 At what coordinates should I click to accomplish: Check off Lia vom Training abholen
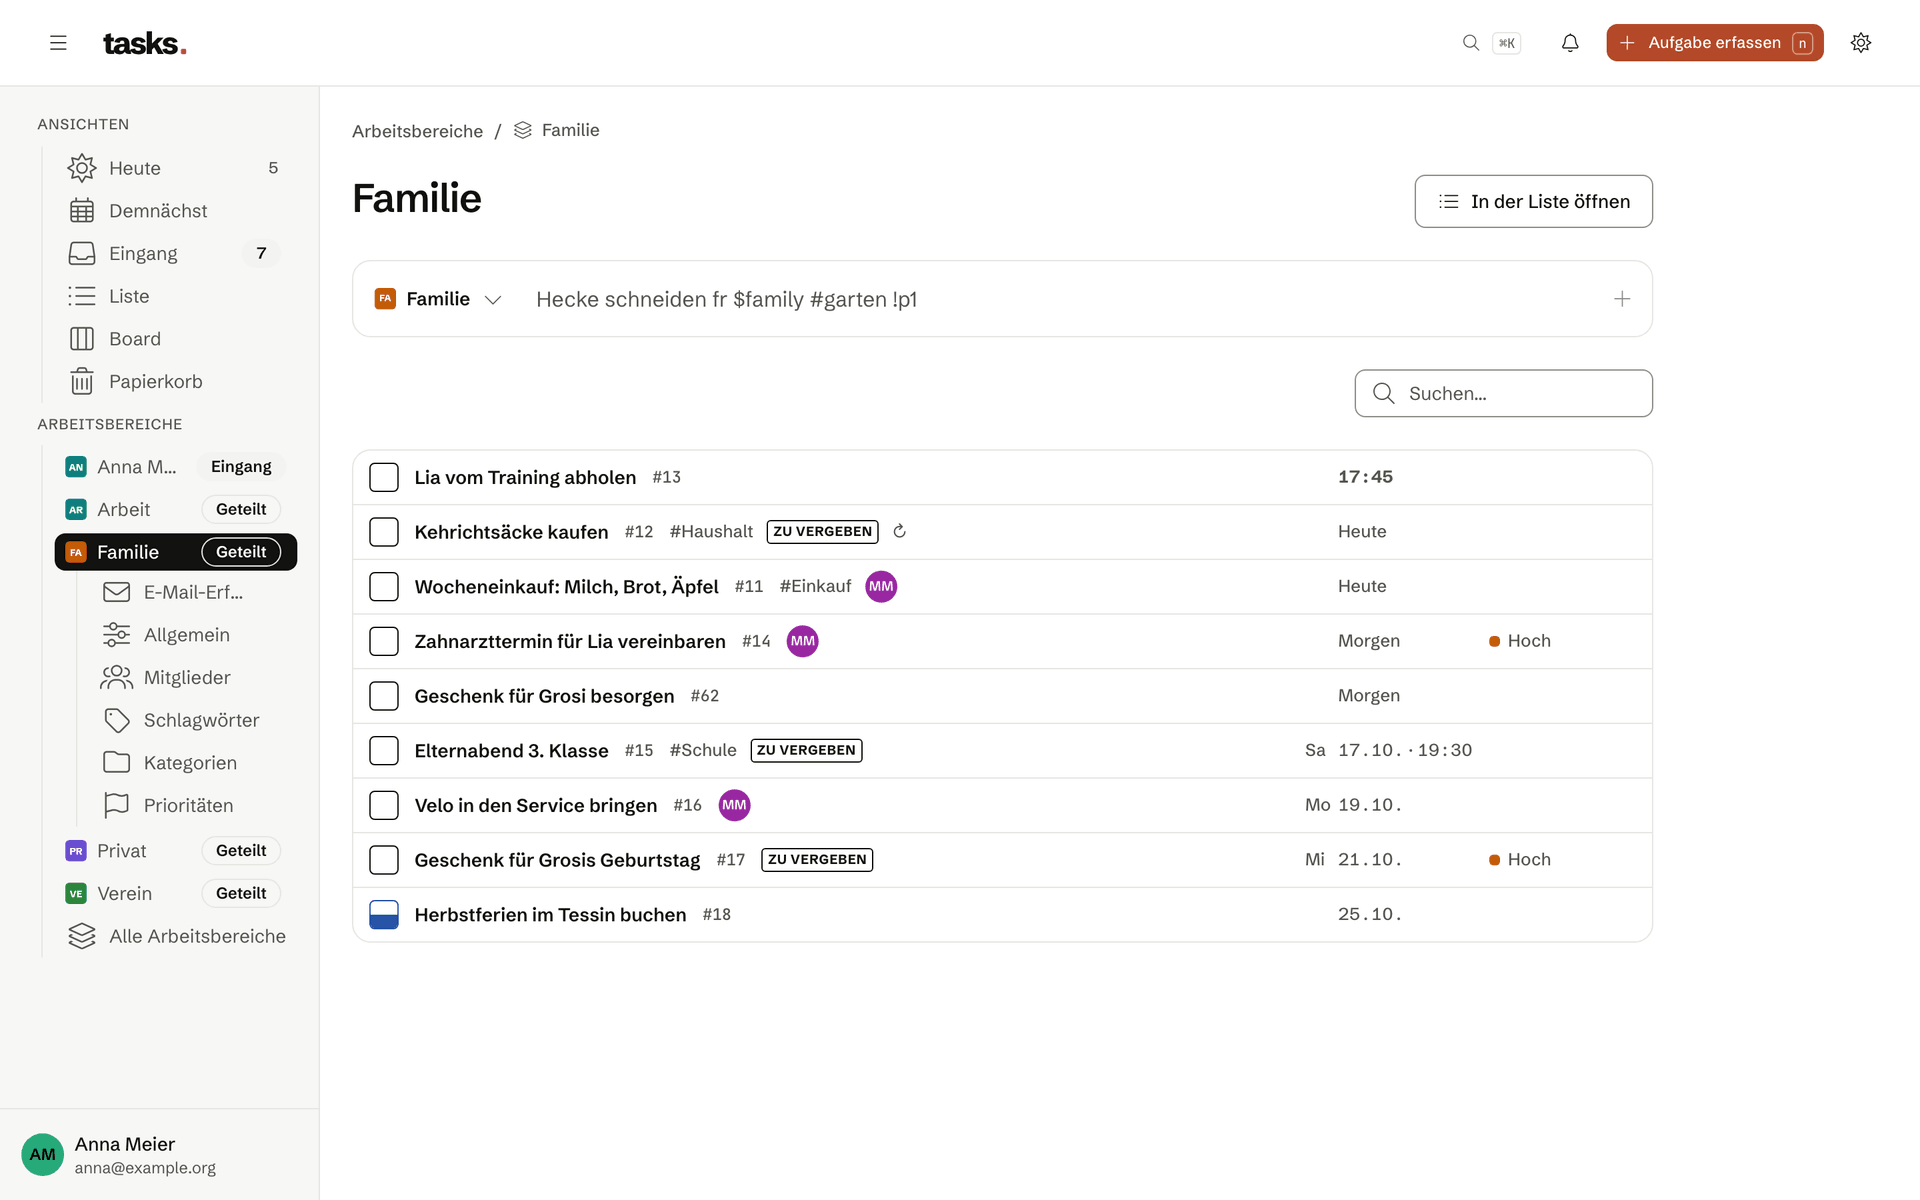(384, 477)
